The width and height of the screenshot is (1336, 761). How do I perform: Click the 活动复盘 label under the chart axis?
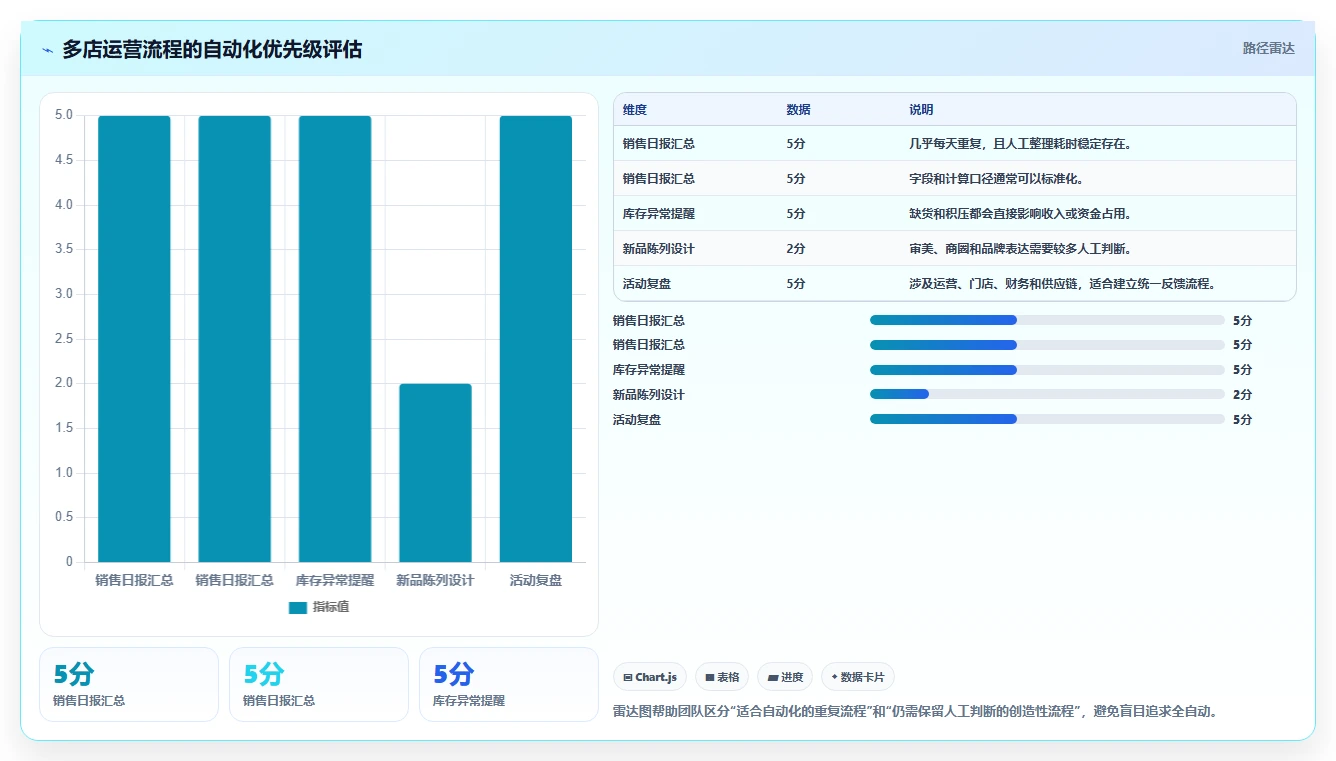(x=536, y=580)
